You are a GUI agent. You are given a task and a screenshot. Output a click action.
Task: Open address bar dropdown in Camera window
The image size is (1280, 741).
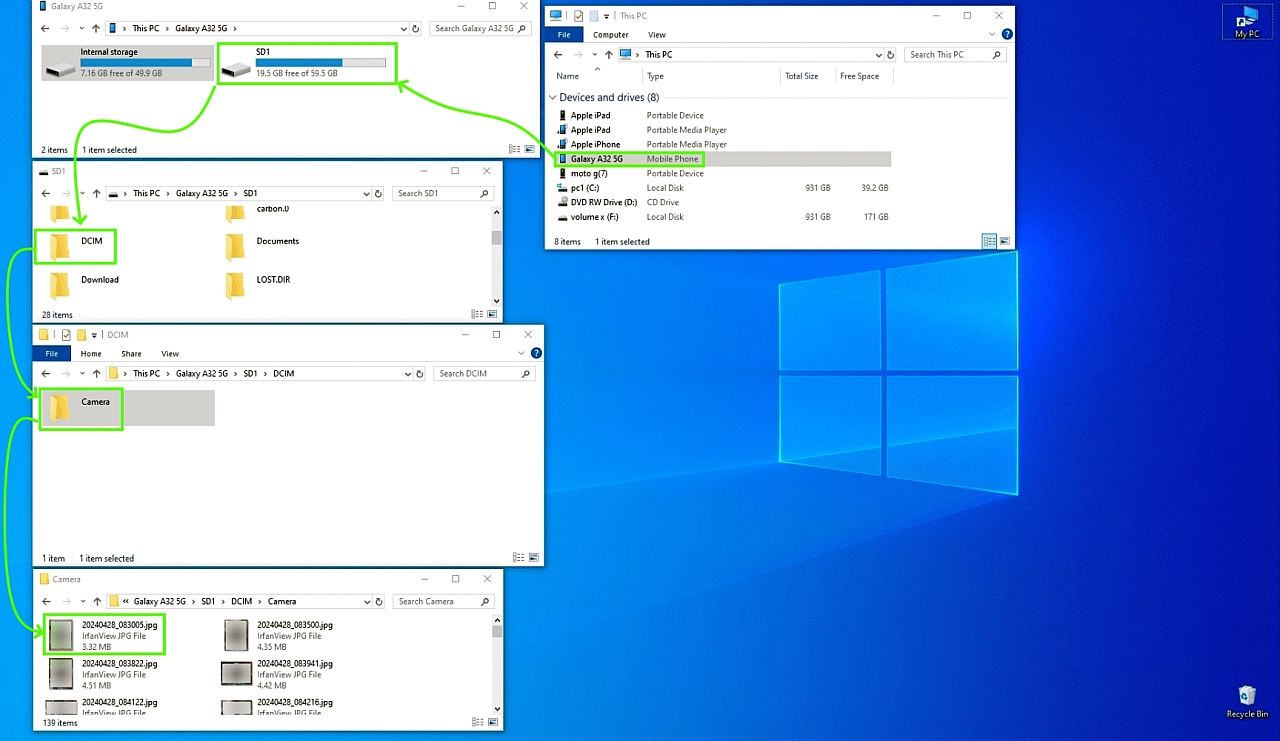(366, 601)
